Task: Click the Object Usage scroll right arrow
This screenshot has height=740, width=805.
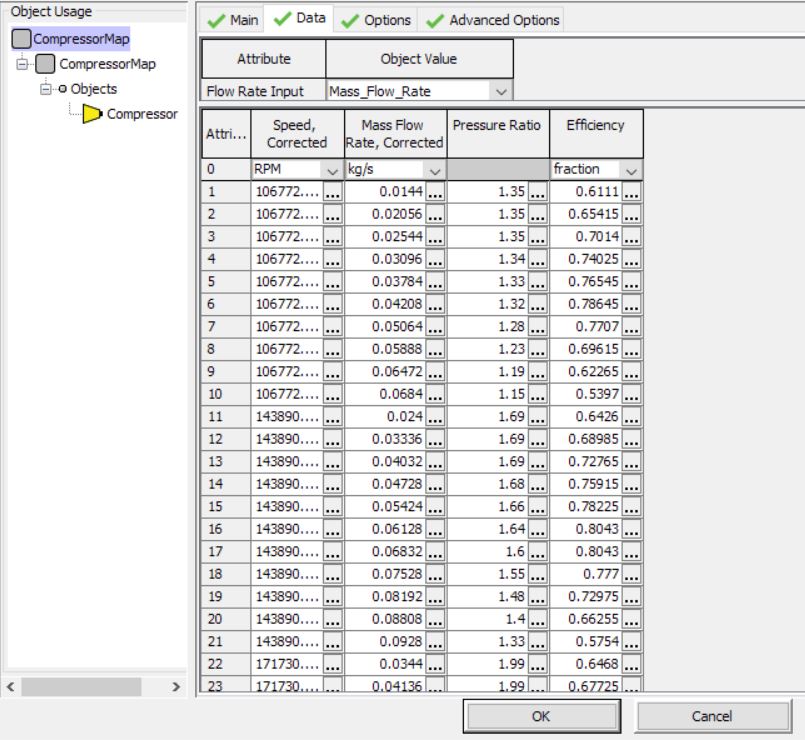Action: 176,687
